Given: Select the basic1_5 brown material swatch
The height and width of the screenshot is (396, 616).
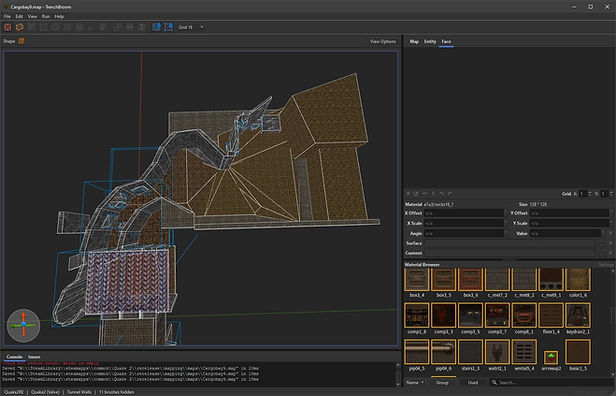Looking at the screenshot, I should (578, 352).
